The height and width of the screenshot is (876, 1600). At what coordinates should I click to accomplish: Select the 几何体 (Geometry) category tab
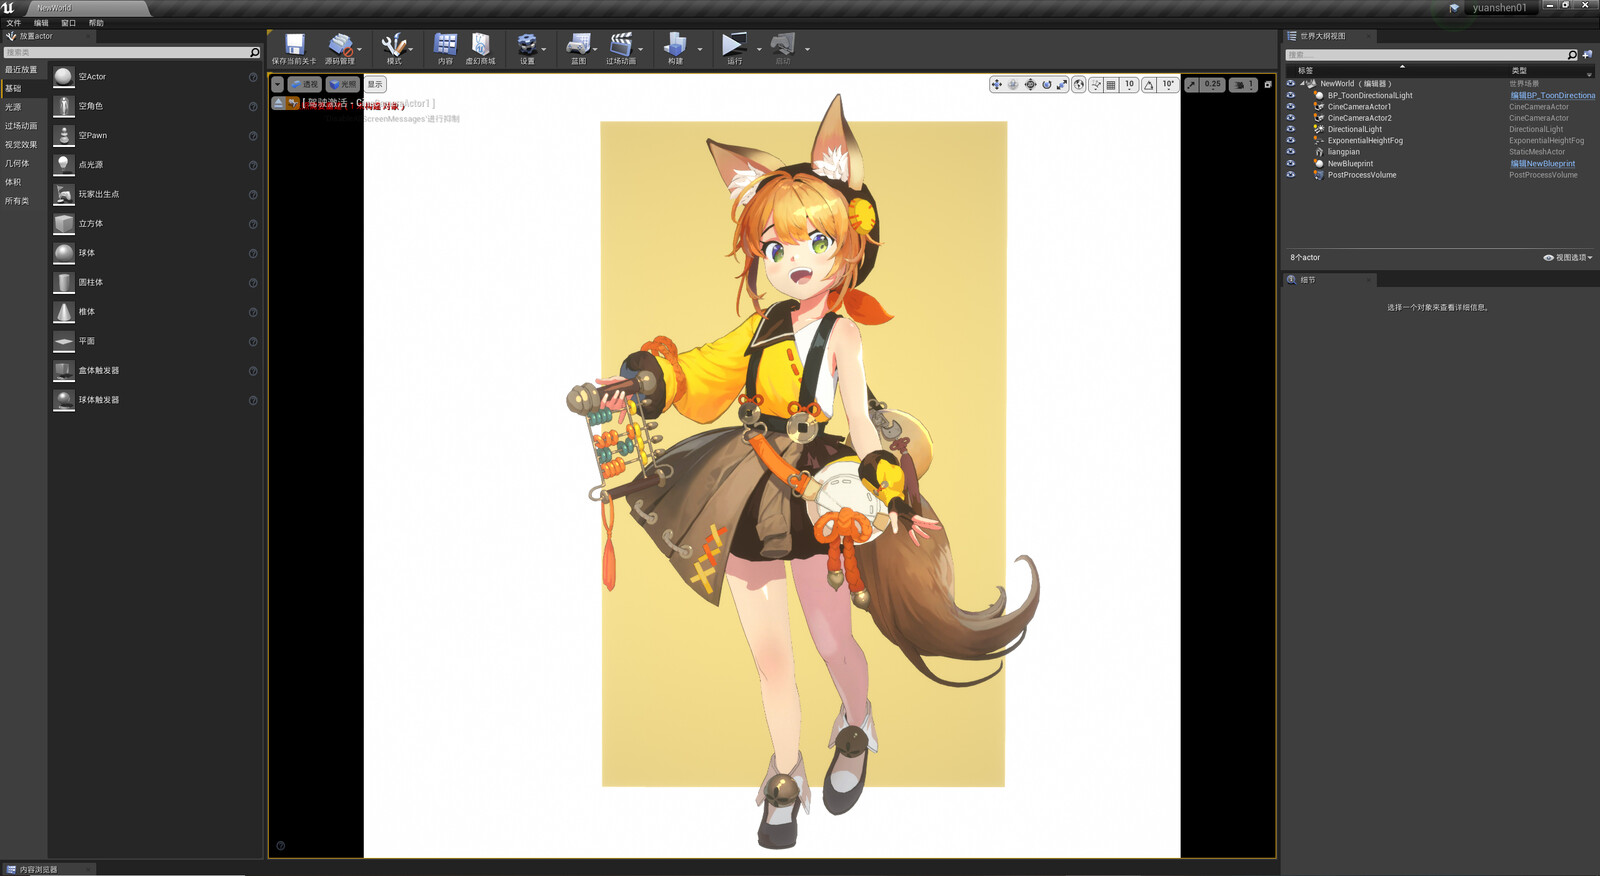pyautogui.click(x=17, y=164)
